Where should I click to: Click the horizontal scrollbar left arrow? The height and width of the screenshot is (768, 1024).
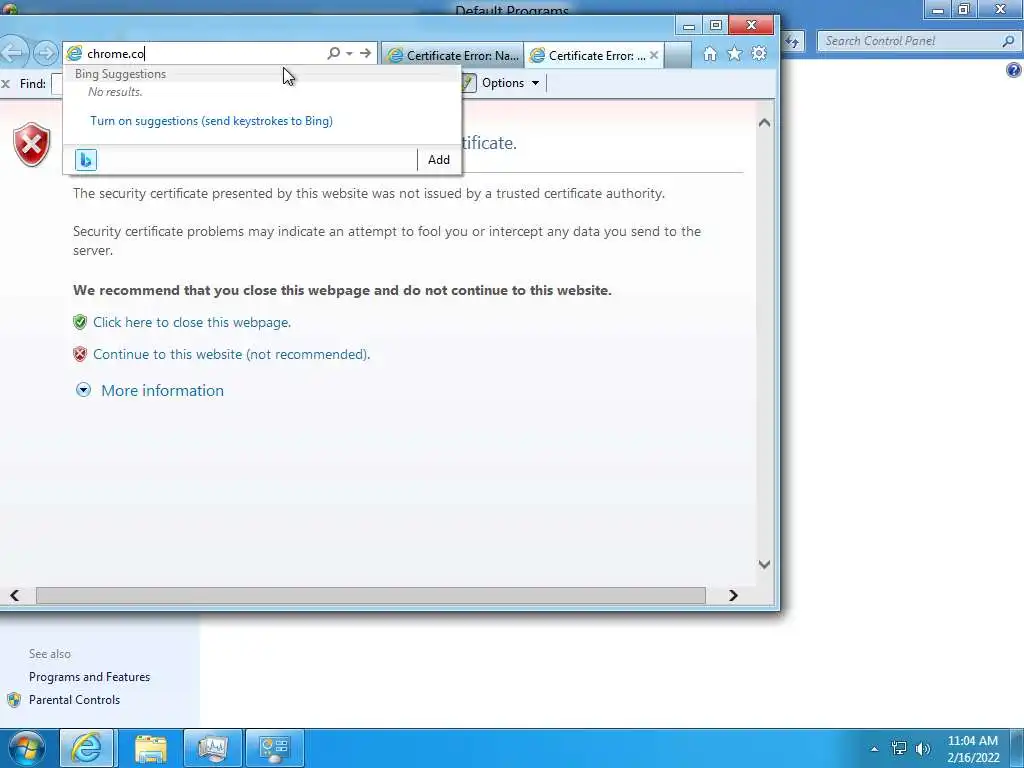pyautogui.click(x=14, y=596)
